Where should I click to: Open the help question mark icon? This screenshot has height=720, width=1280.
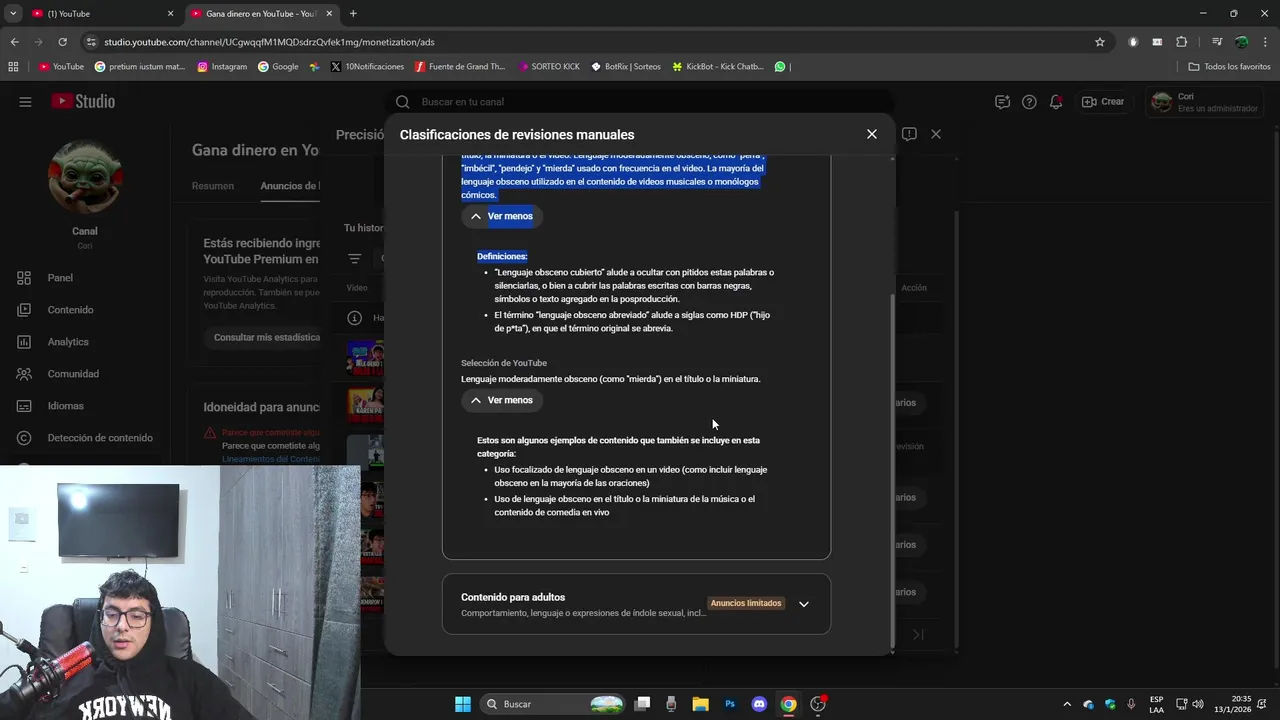pyautogui.click(x=1029, y=102)
